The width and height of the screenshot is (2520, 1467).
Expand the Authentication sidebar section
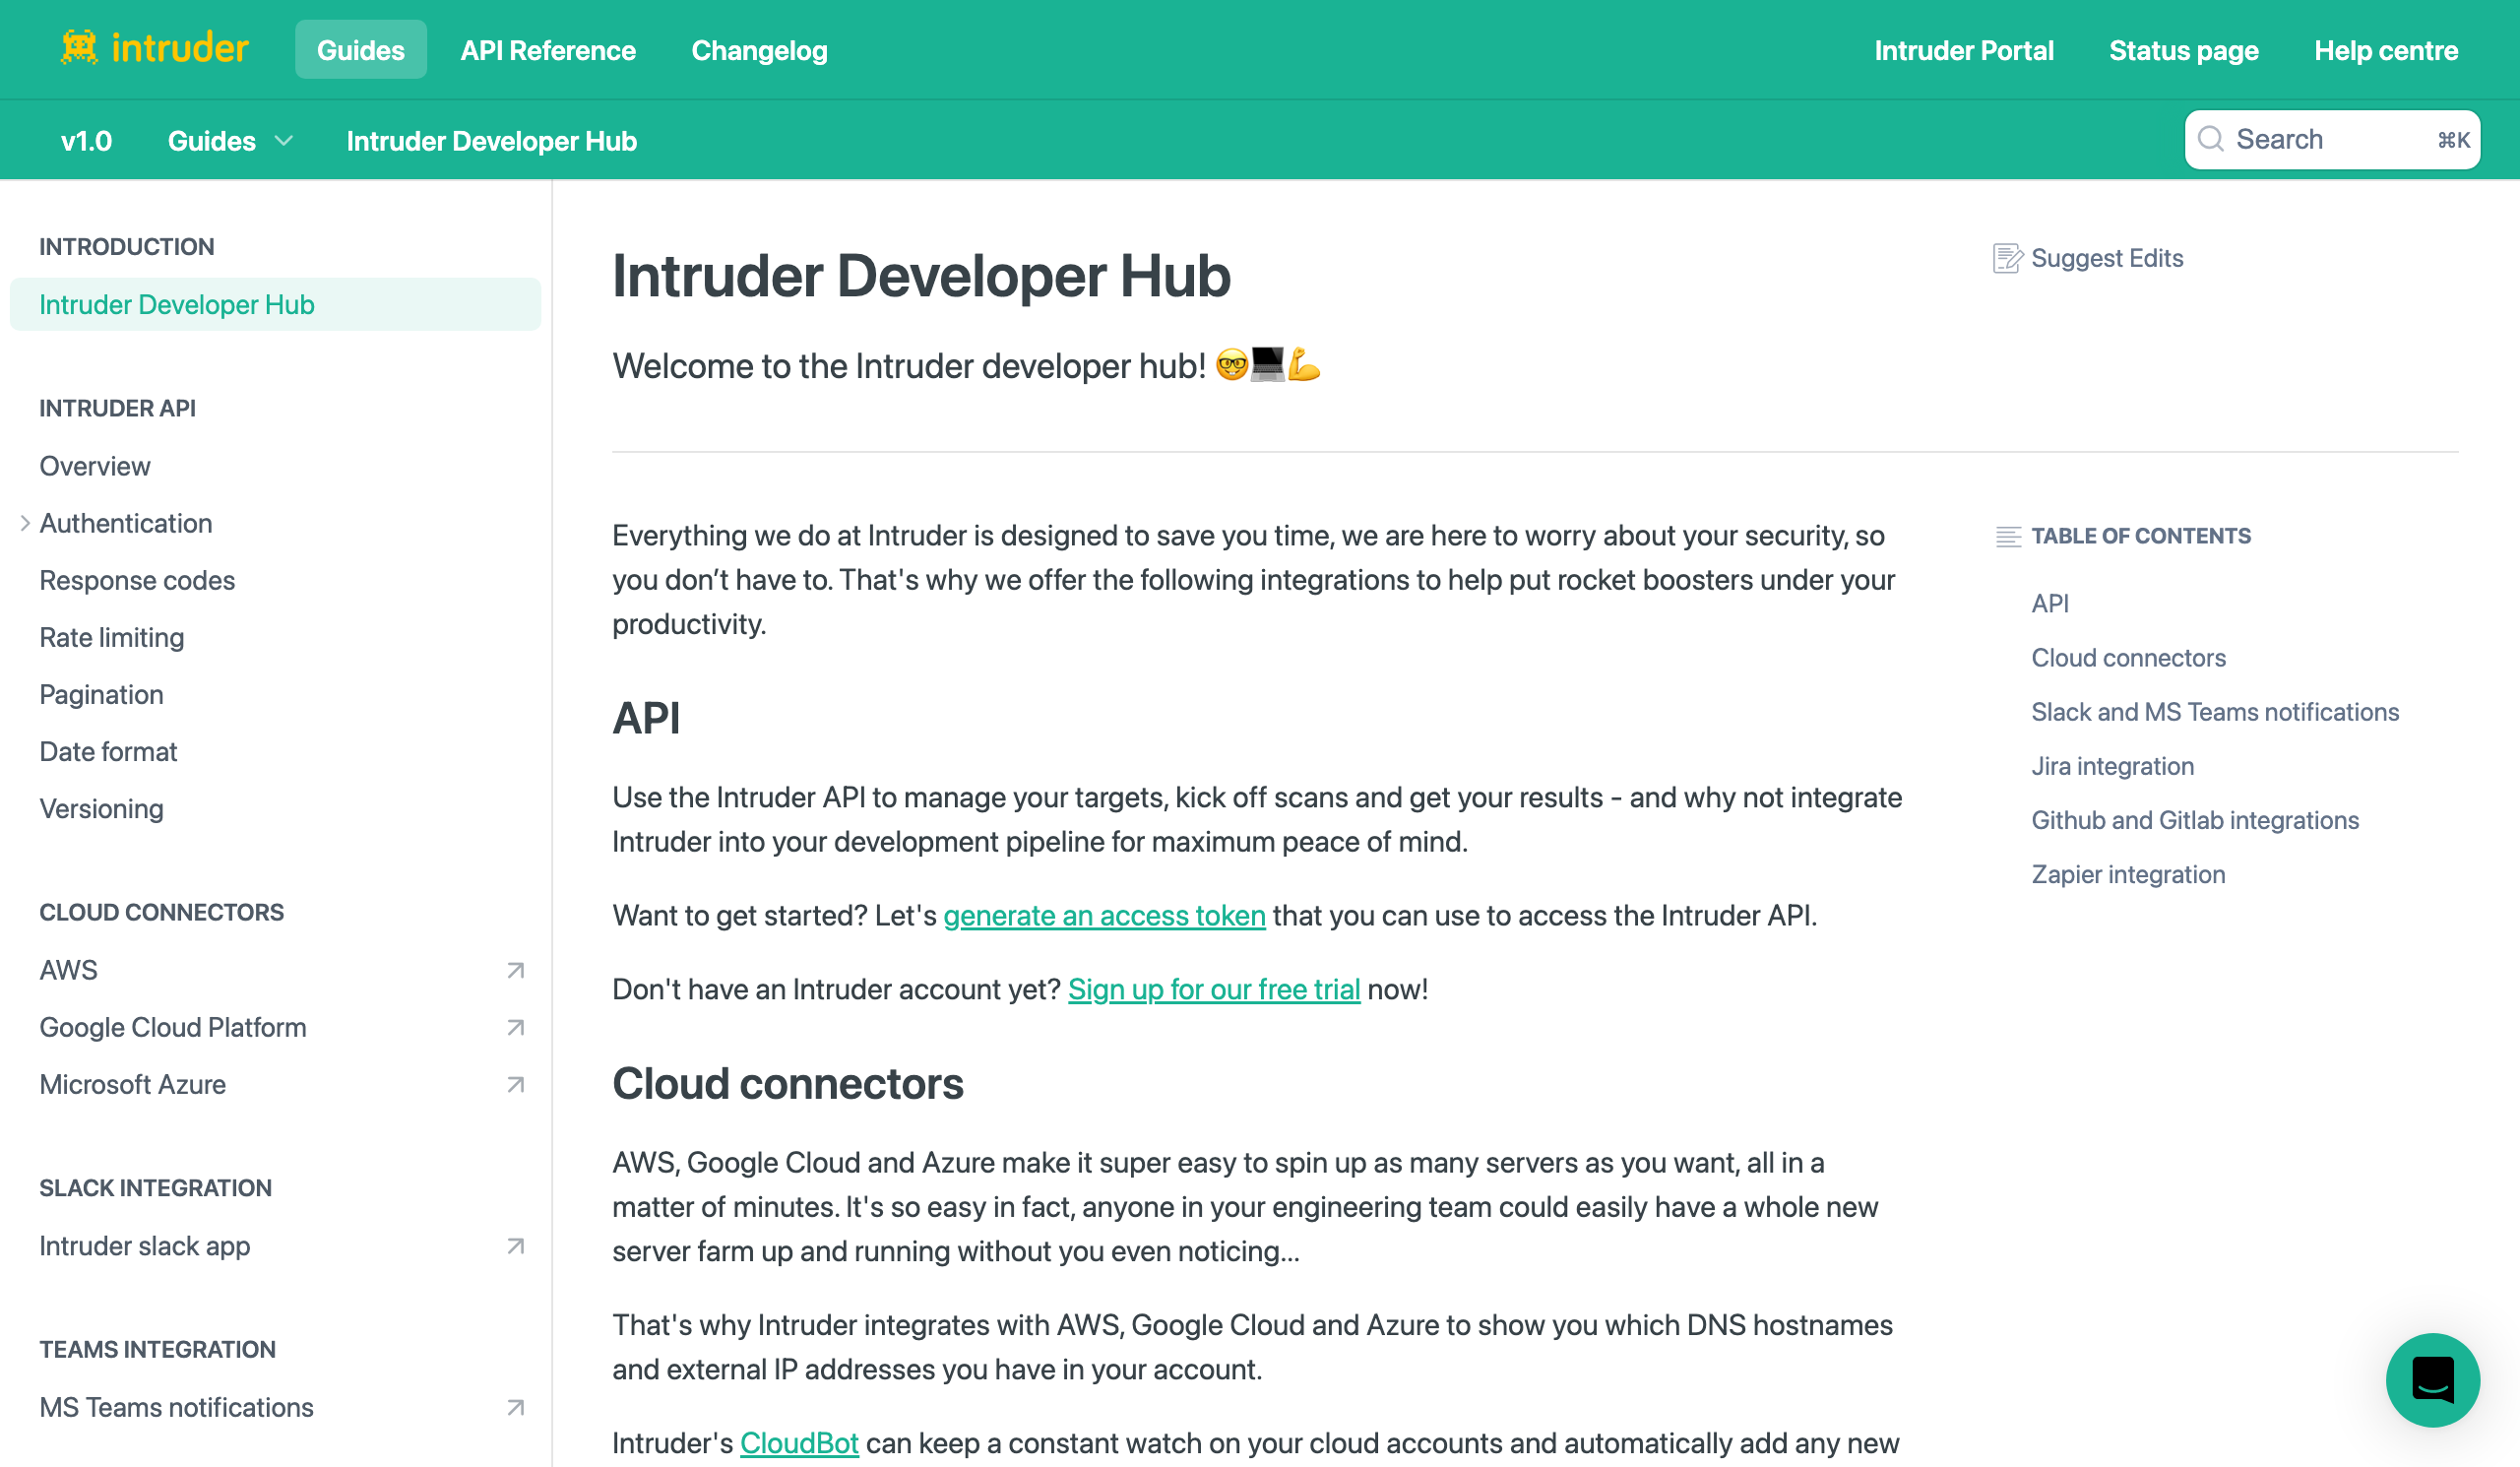pyautogui.click(x=25, y=523)
